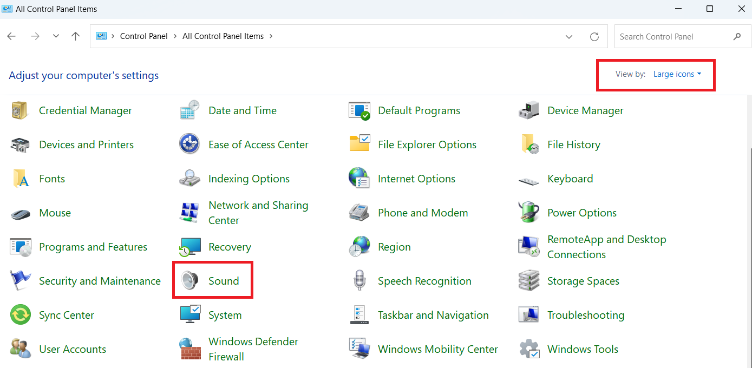752x368 pixels.
Task: Open the System monitor icon
Action: pyautogui.click(x=189, y=315)
